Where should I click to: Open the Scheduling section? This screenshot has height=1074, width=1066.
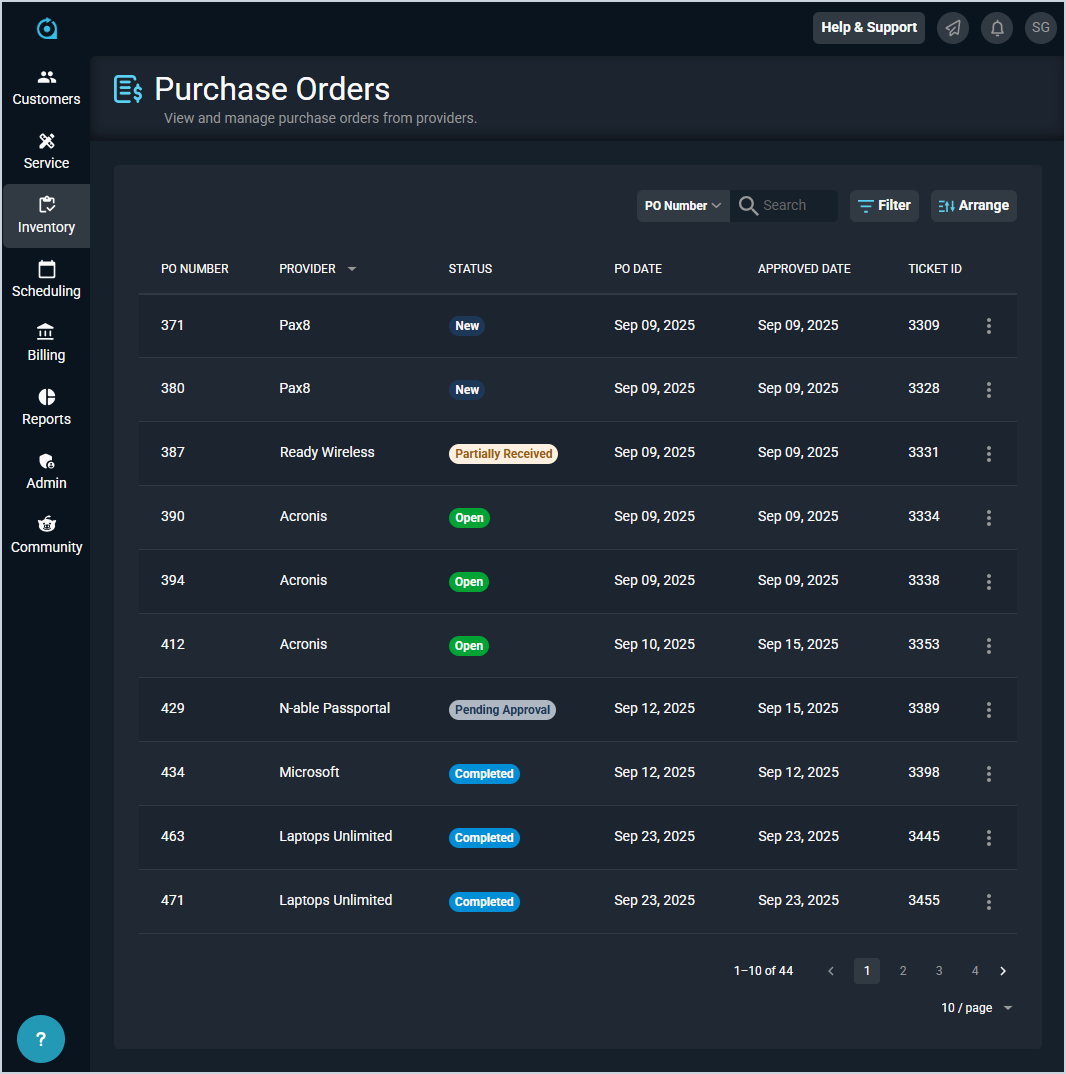click(x=46, y=279)
